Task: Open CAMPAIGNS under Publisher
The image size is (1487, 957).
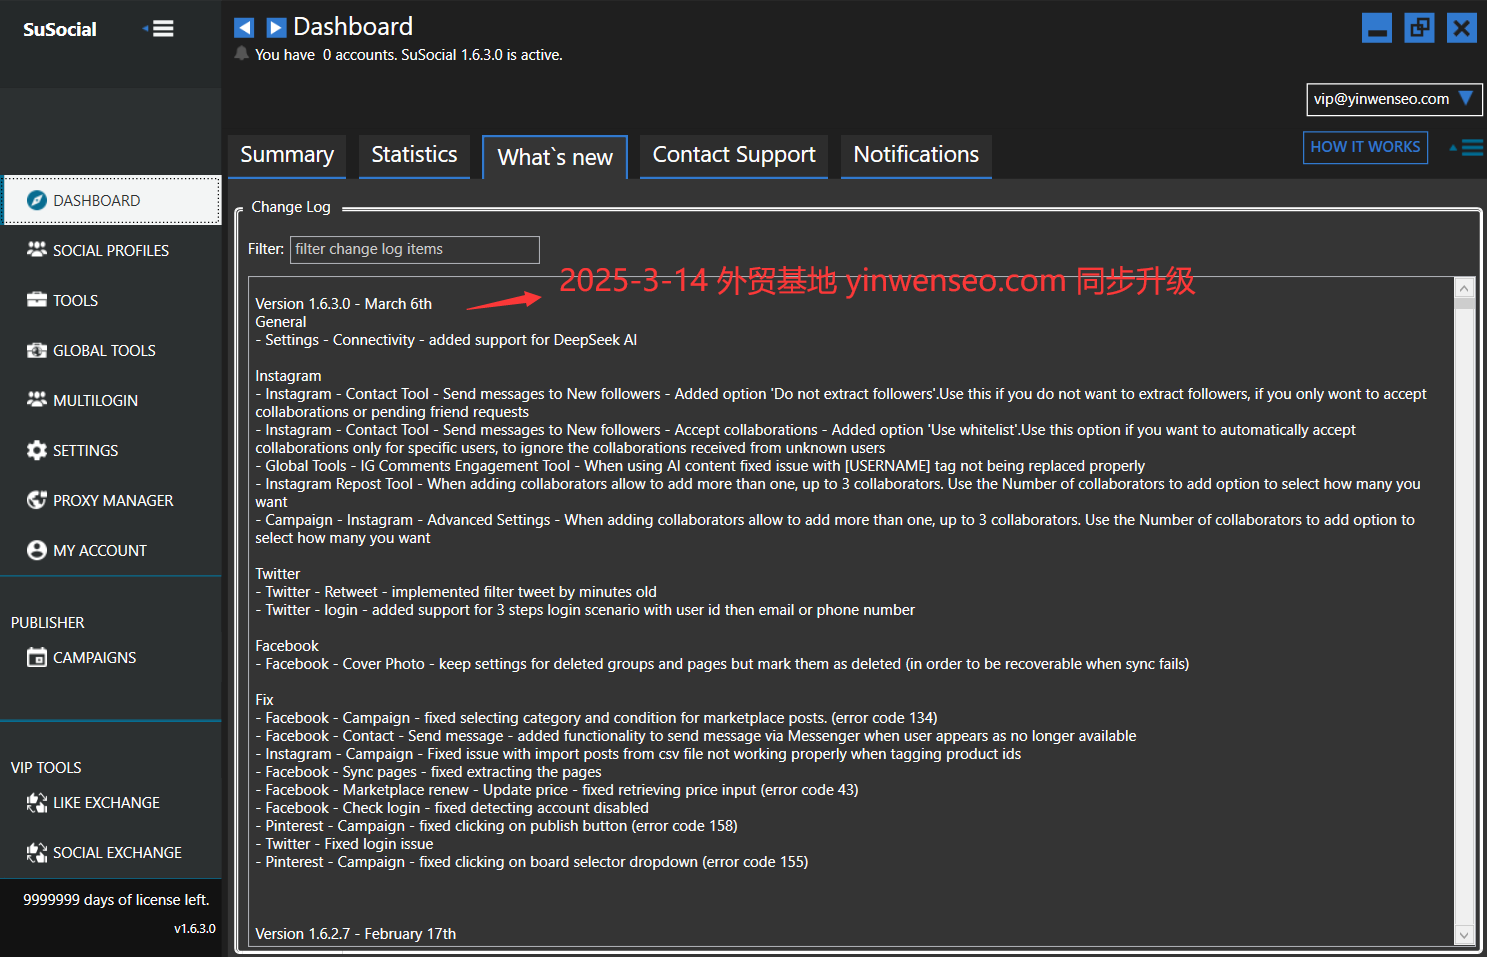Action: (x=112, y=657)
